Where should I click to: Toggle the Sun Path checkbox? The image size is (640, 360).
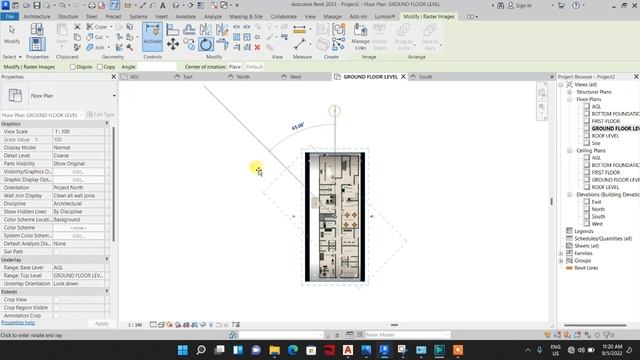coord(57,252)
